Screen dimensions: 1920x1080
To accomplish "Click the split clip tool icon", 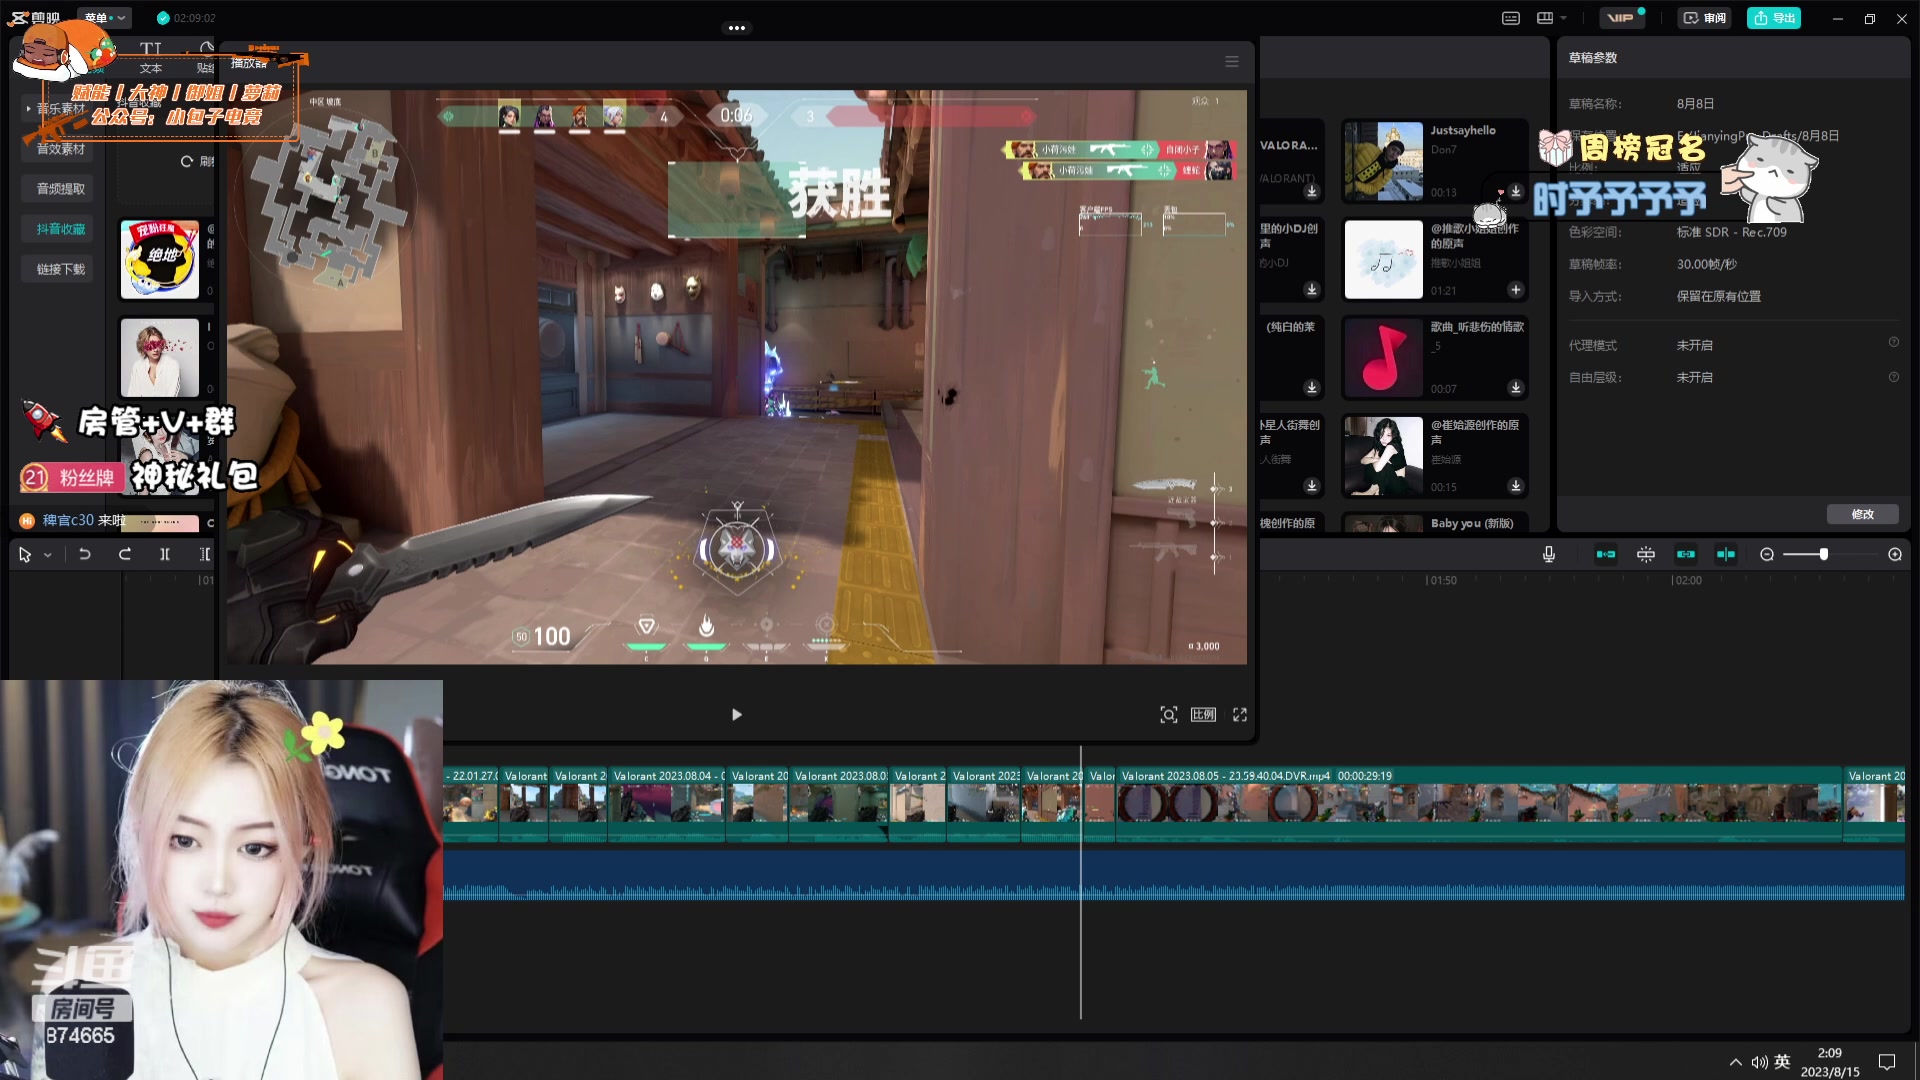I will 165,554.
